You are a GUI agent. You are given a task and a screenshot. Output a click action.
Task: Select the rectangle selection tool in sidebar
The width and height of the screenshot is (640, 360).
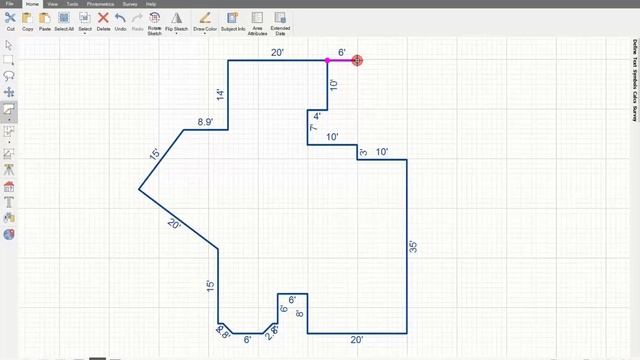(9, 60)
